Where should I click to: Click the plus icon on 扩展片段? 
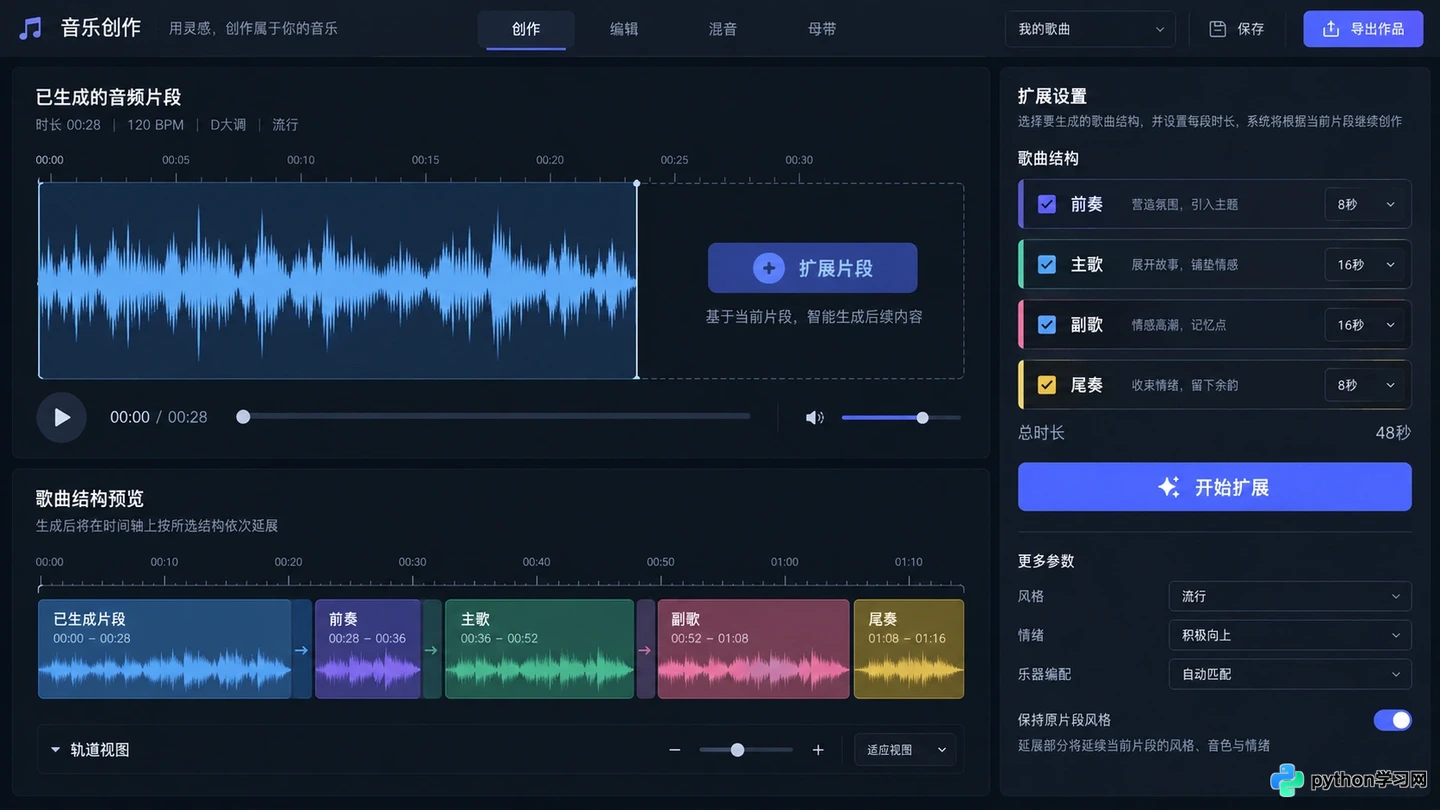click(768, 268)
